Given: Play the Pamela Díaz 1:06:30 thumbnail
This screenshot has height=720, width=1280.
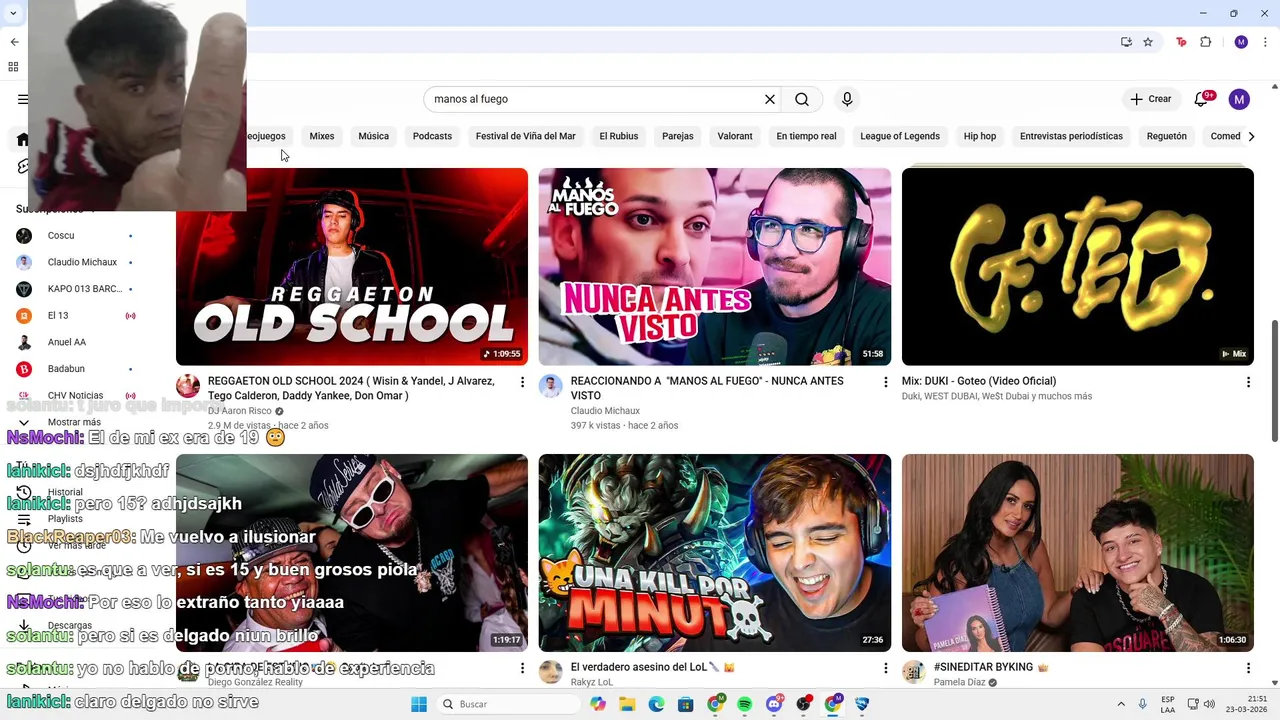Looking at the screenshot, I should (1078, 553).
